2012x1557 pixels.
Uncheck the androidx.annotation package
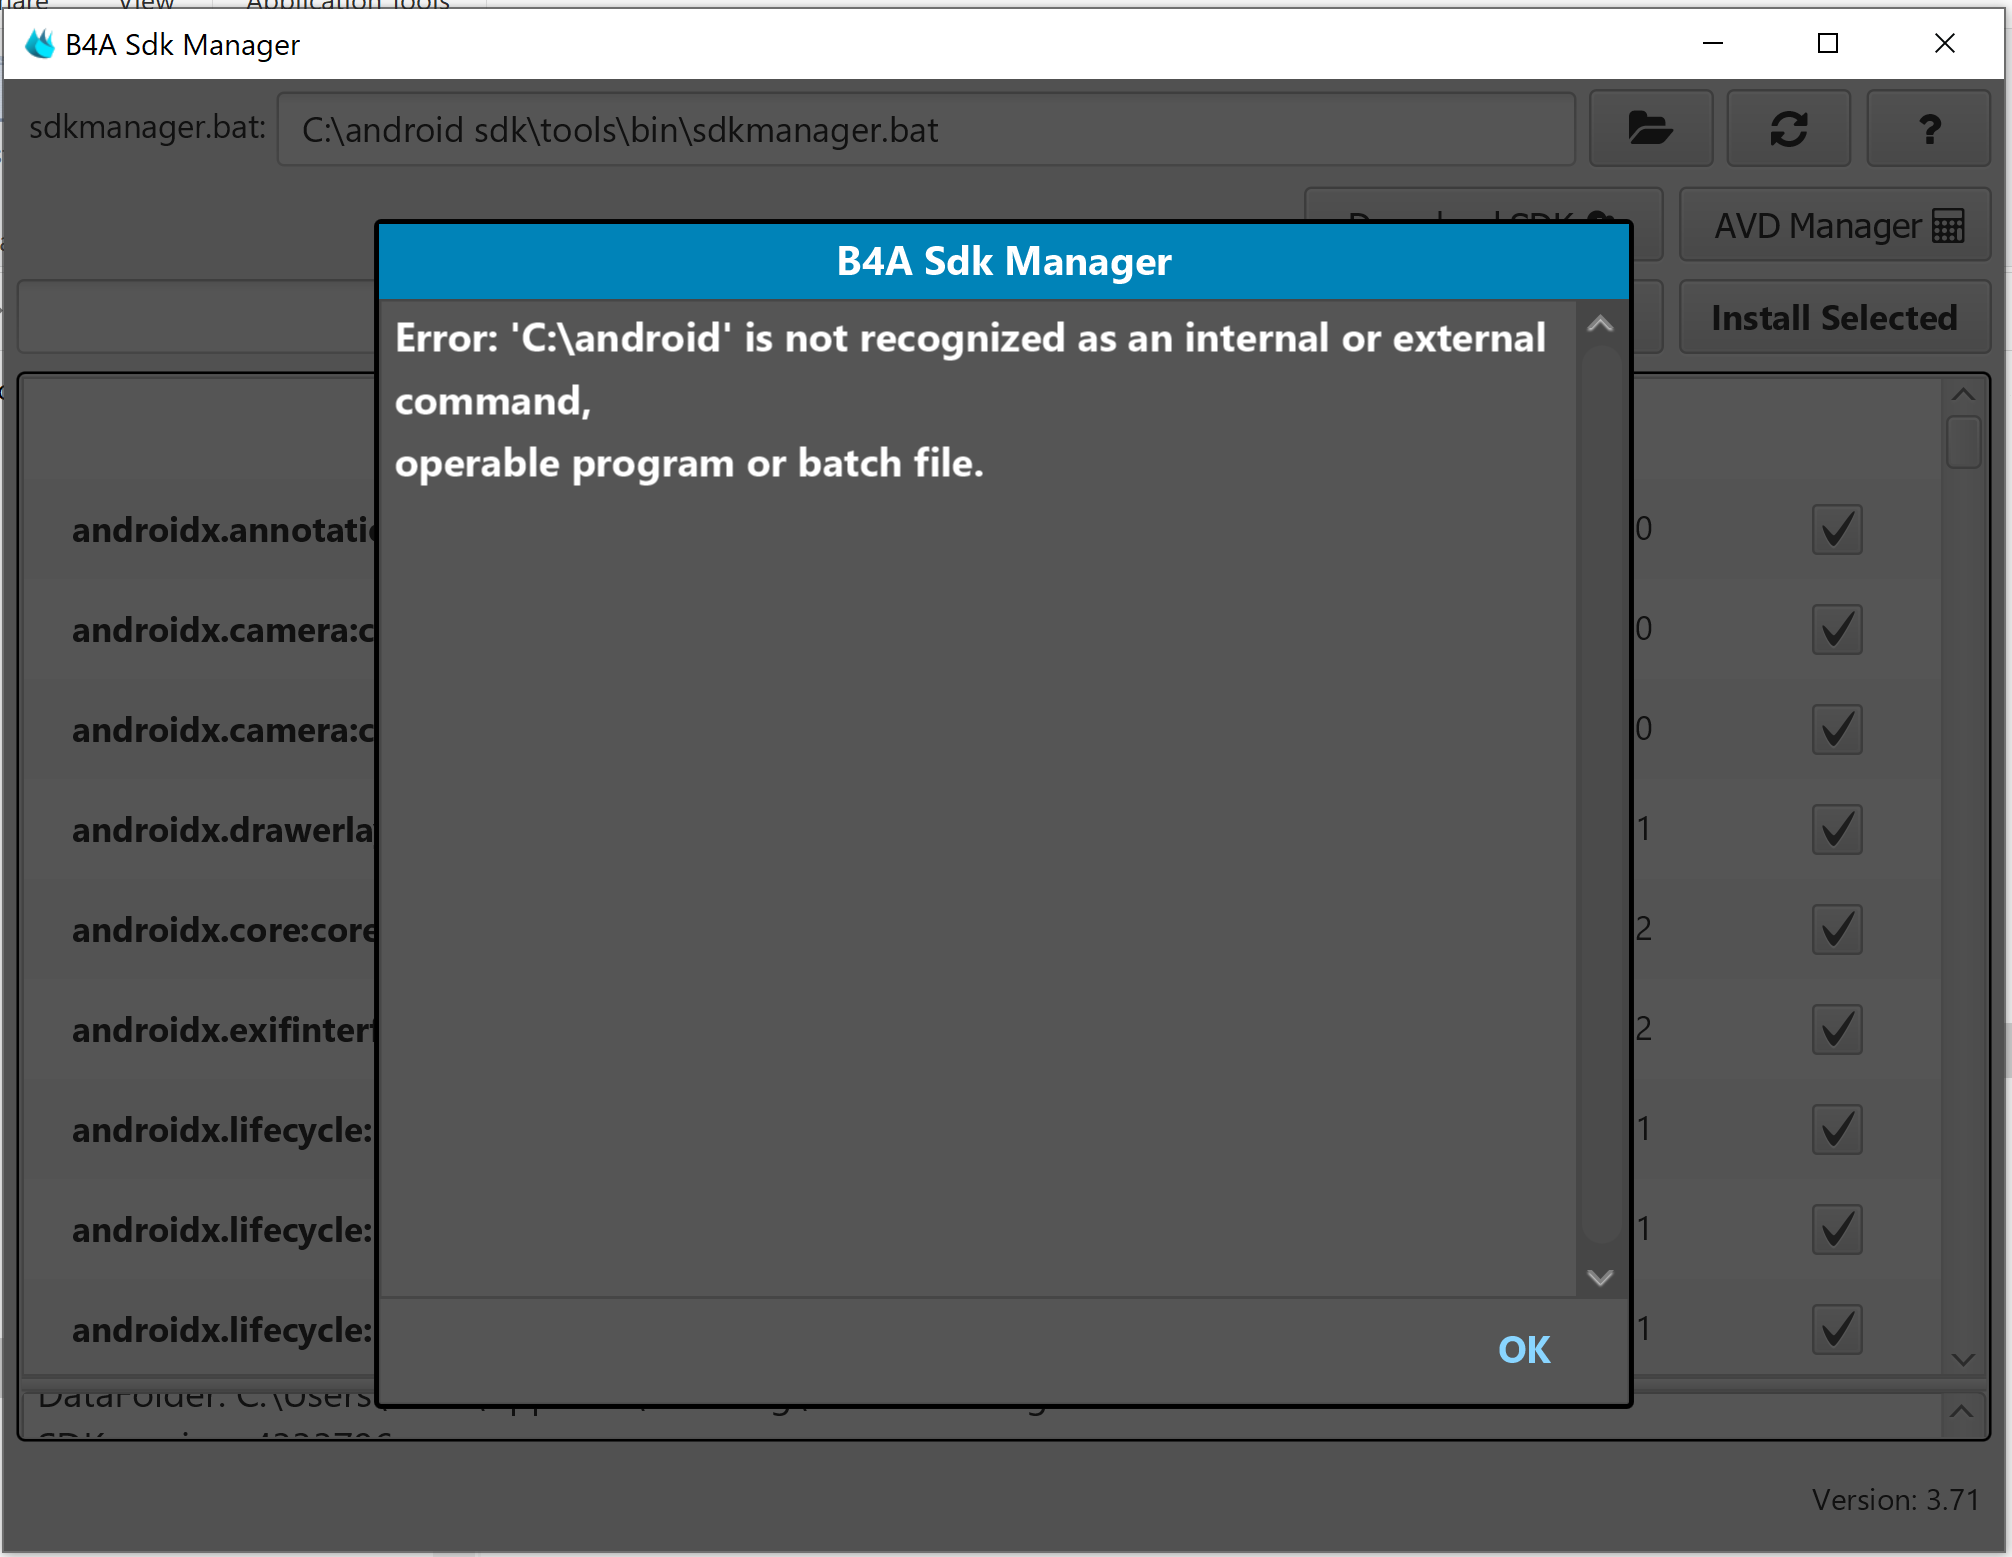point(1836,529)
